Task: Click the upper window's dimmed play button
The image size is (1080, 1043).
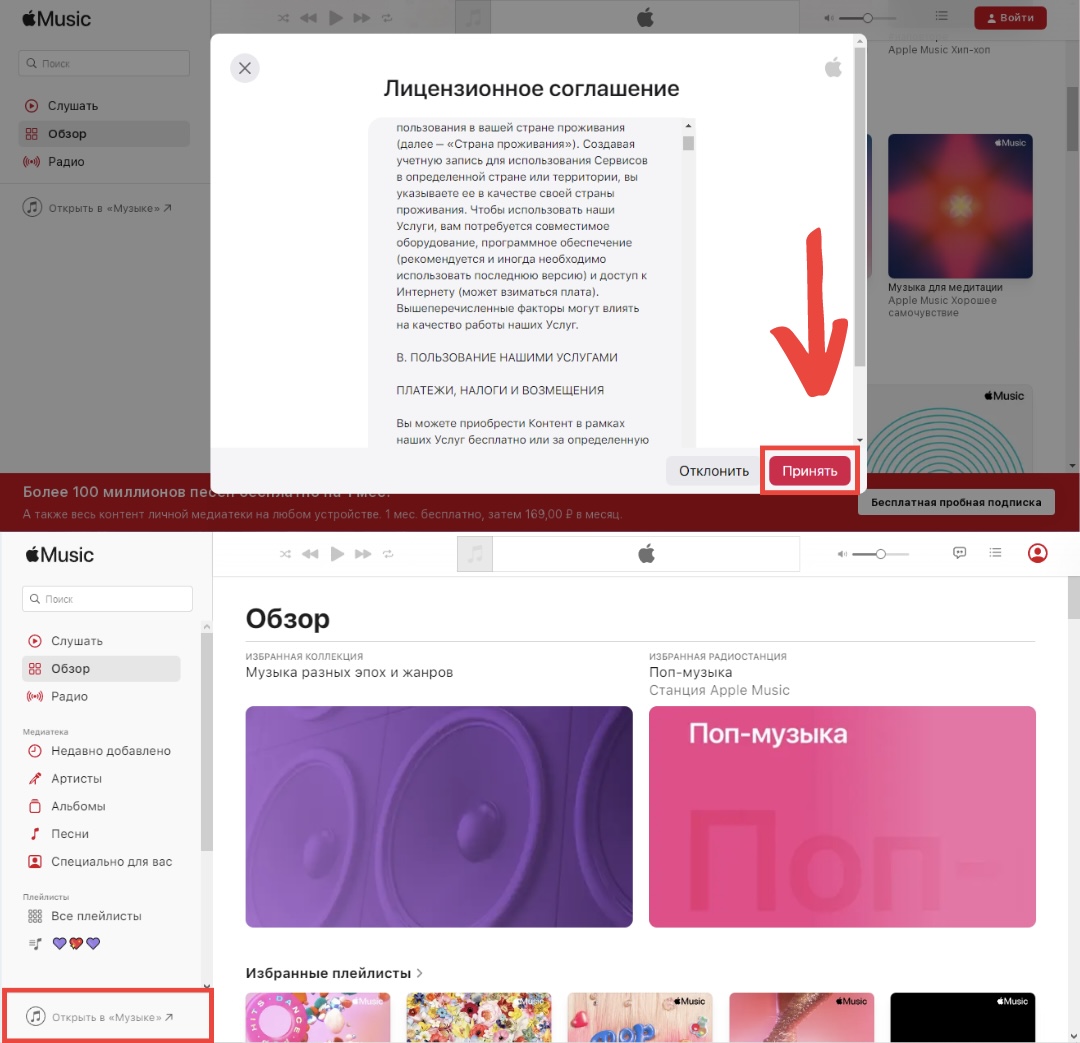Action: pyautogui.click(x=335, y=18)
